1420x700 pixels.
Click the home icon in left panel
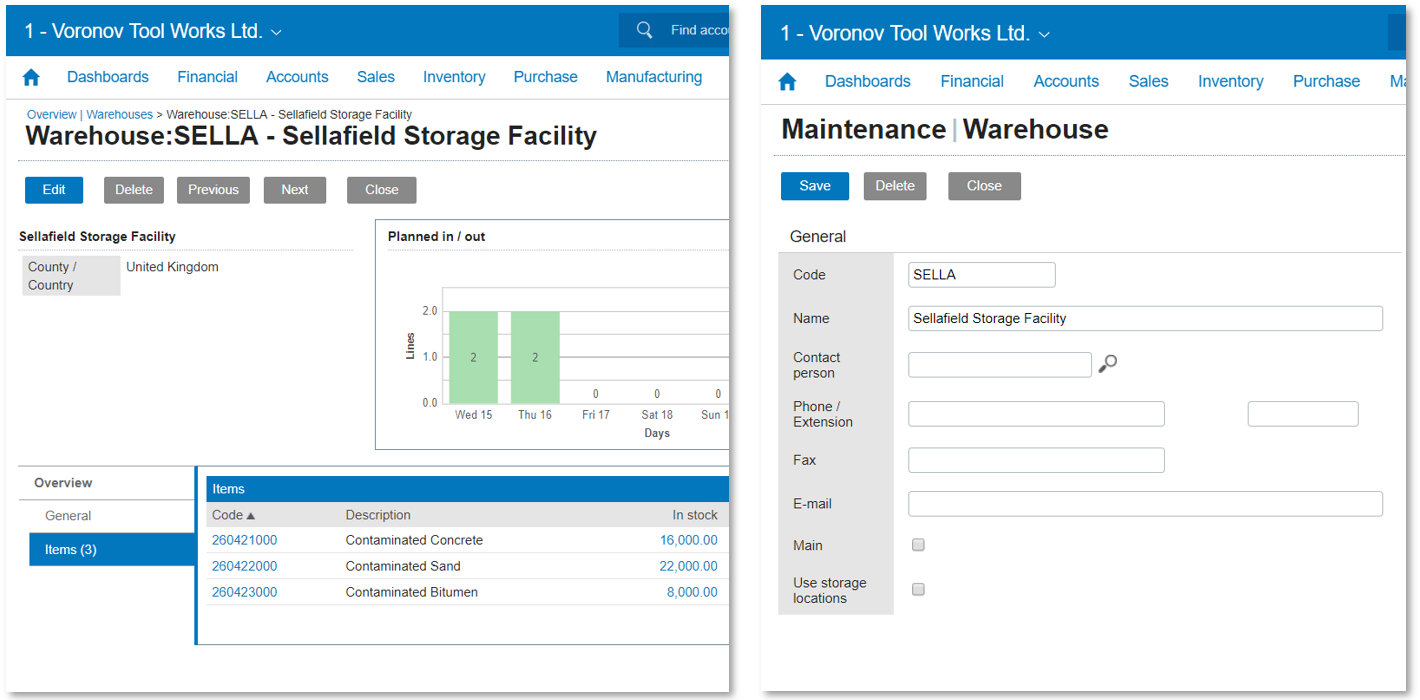pyautogui.click(x=31, y=77)
